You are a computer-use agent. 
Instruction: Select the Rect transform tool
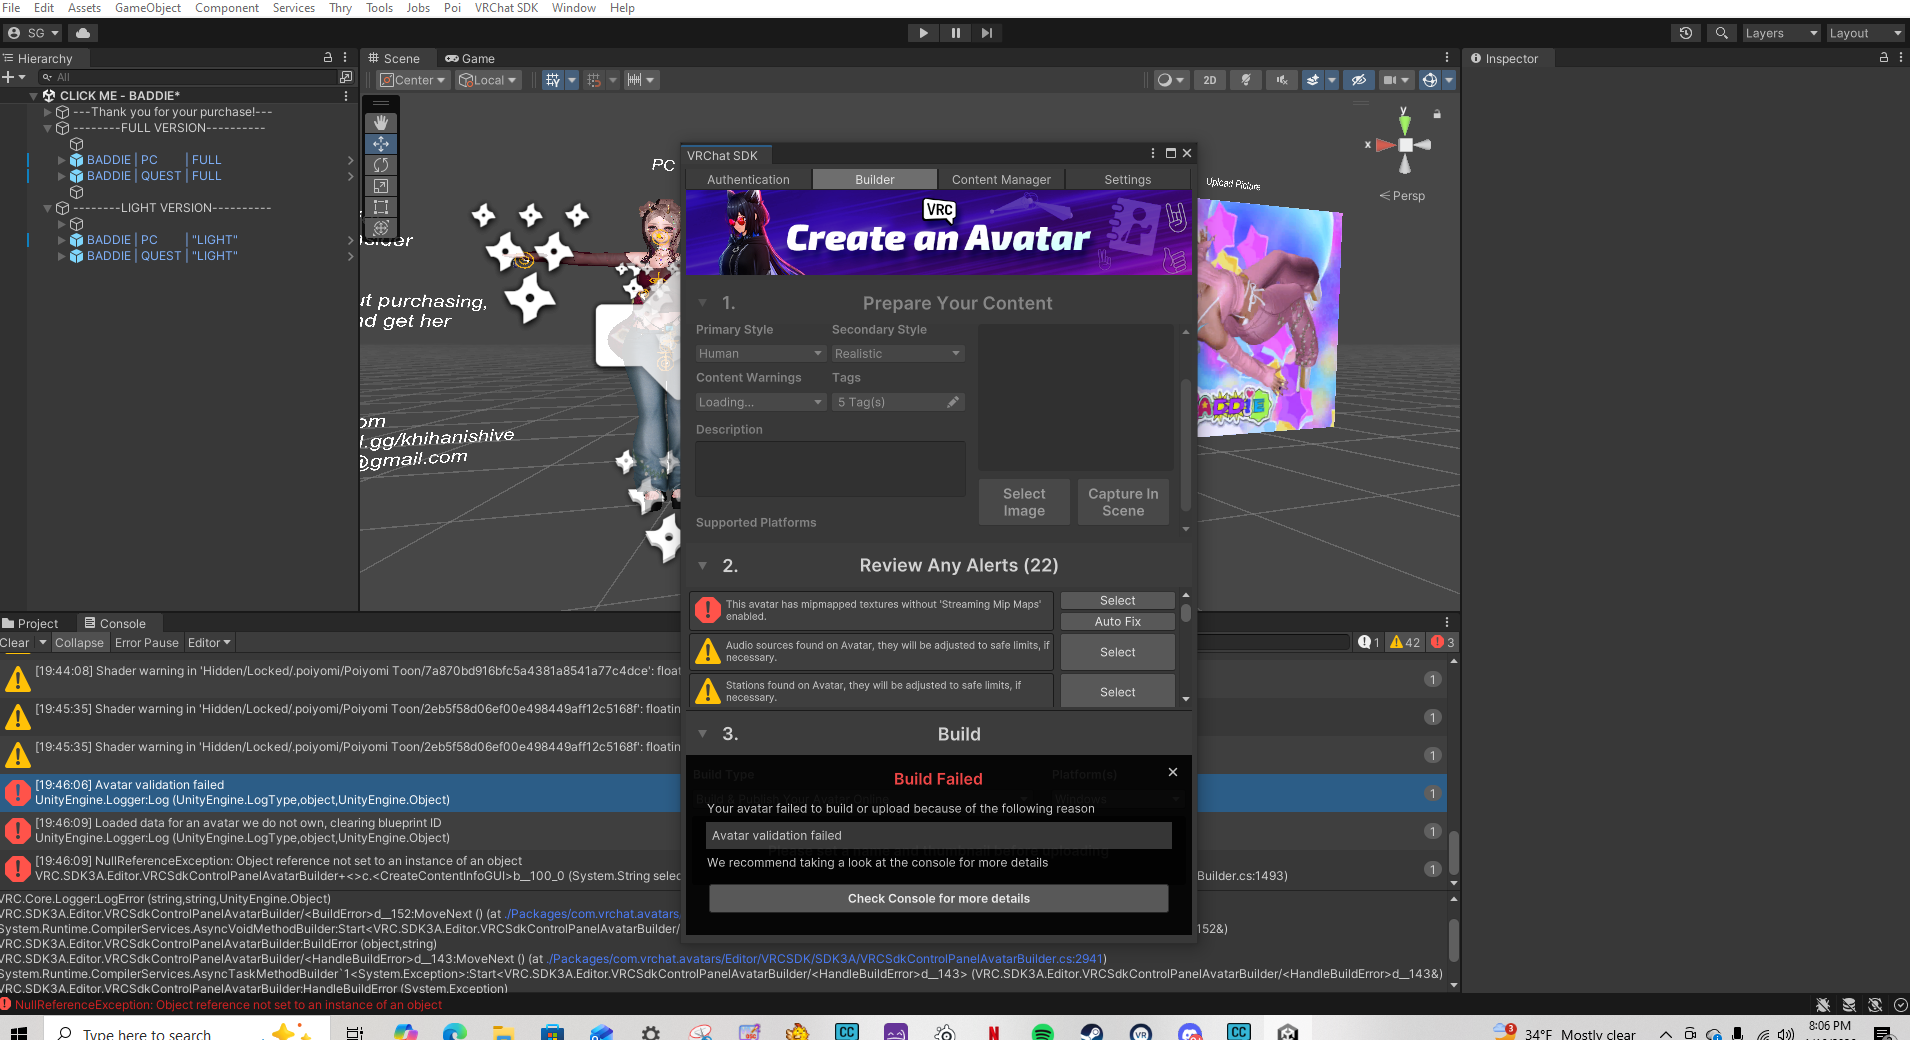381,207
